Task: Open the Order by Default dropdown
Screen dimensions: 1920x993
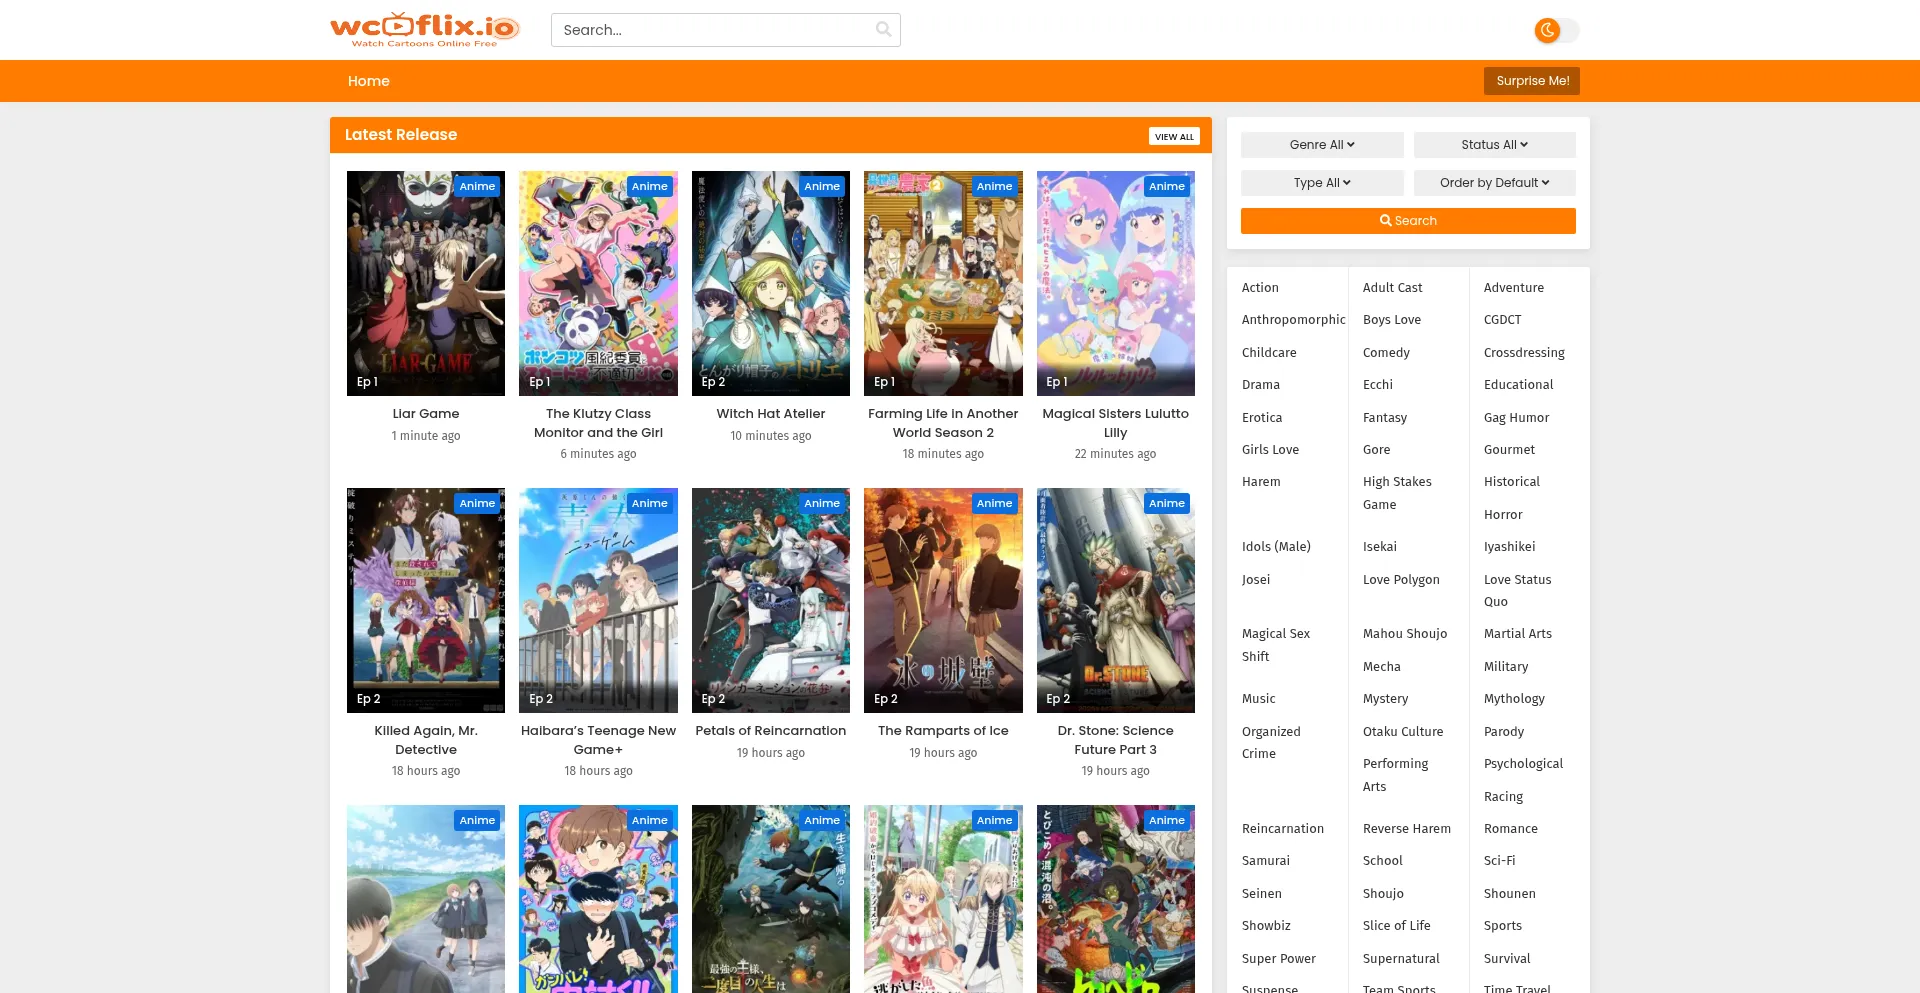Action: click(1494, 183)
